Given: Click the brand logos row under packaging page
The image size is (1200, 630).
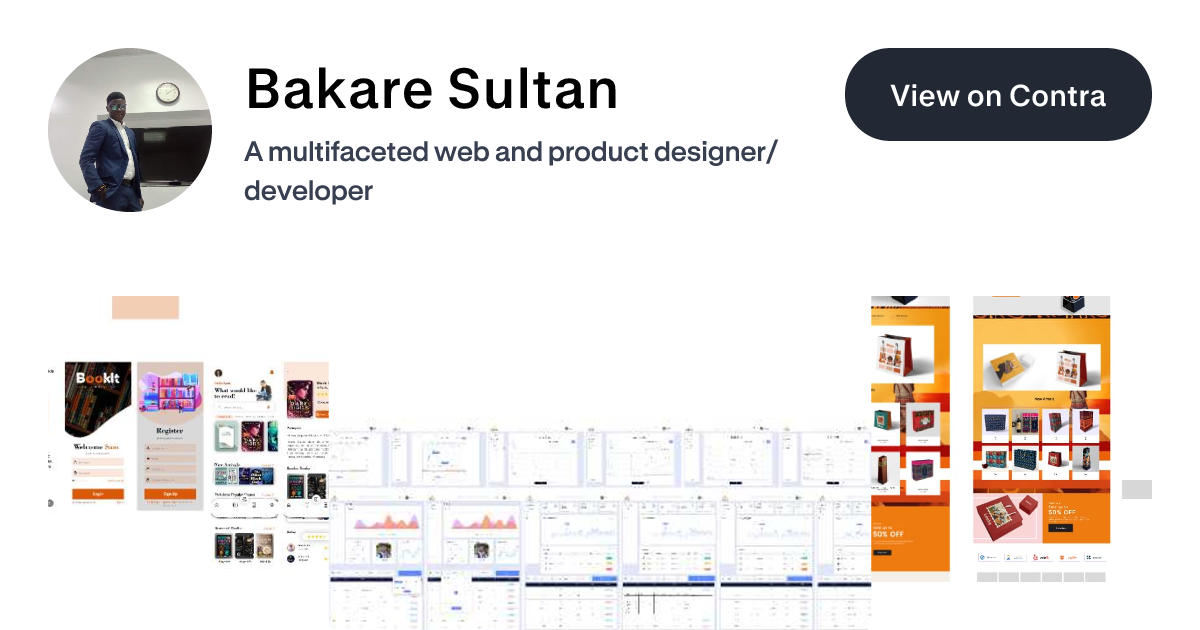Looking at the screenshot, I should (x=1041, y=557).
